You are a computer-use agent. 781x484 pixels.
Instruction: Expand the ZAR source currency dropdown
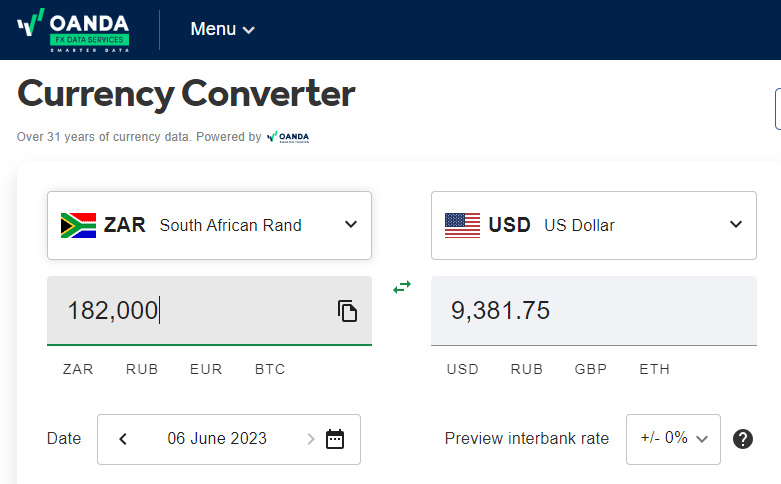point(351,225)
